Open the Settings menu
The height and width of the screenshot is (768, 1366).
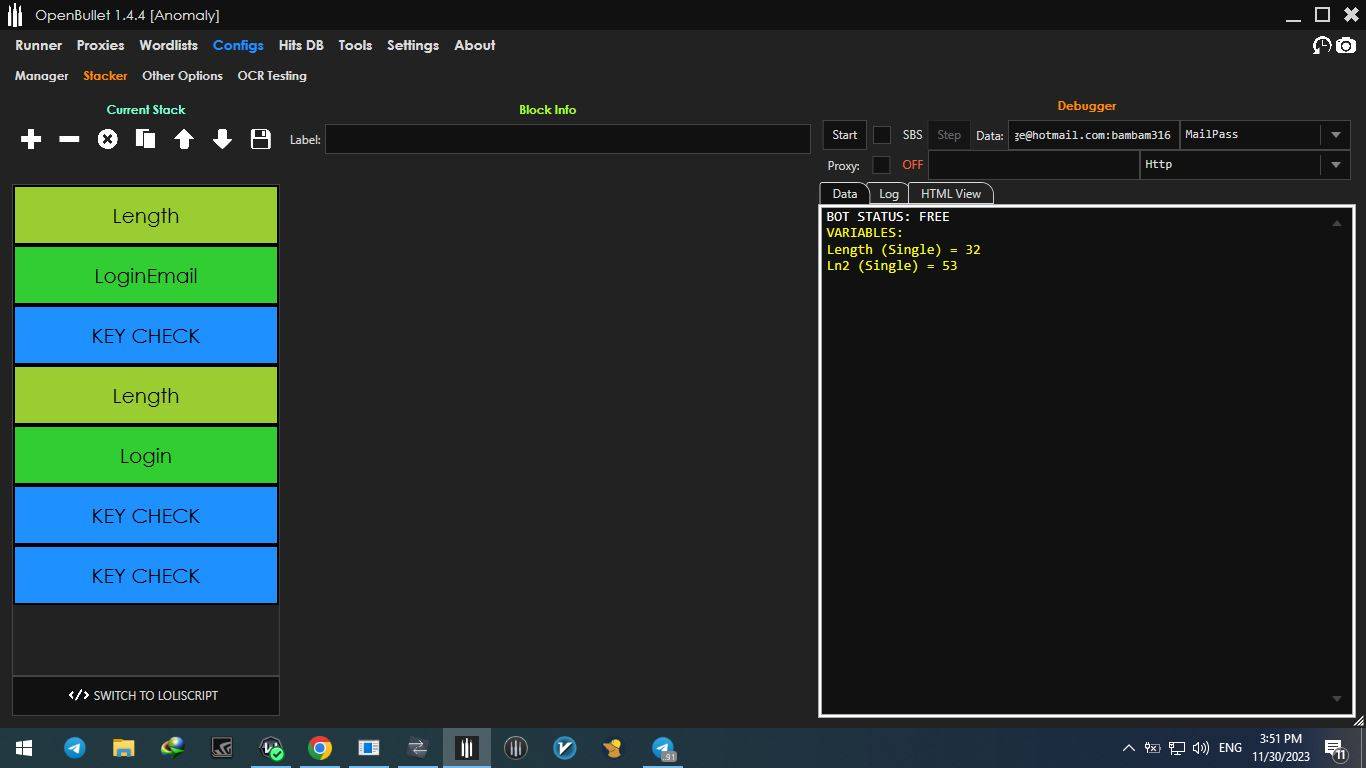pyautogui.click(x=412, y=45)
